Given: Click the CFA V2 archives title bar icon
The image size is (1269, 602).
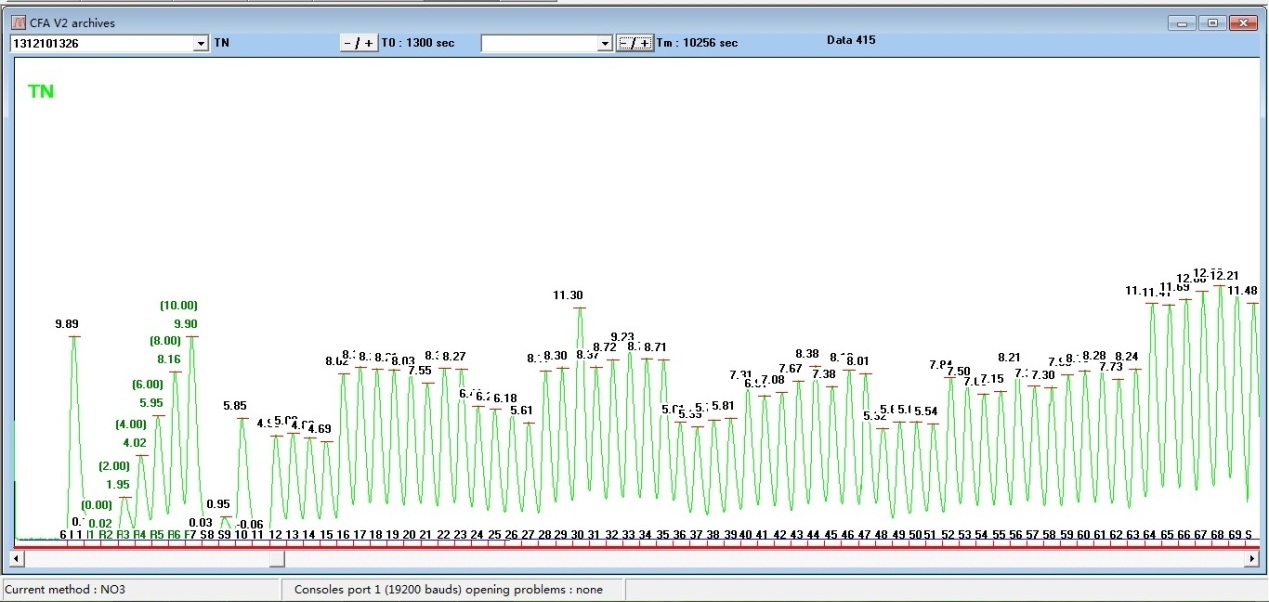Looking at the screenshot, I should [17, 22].
